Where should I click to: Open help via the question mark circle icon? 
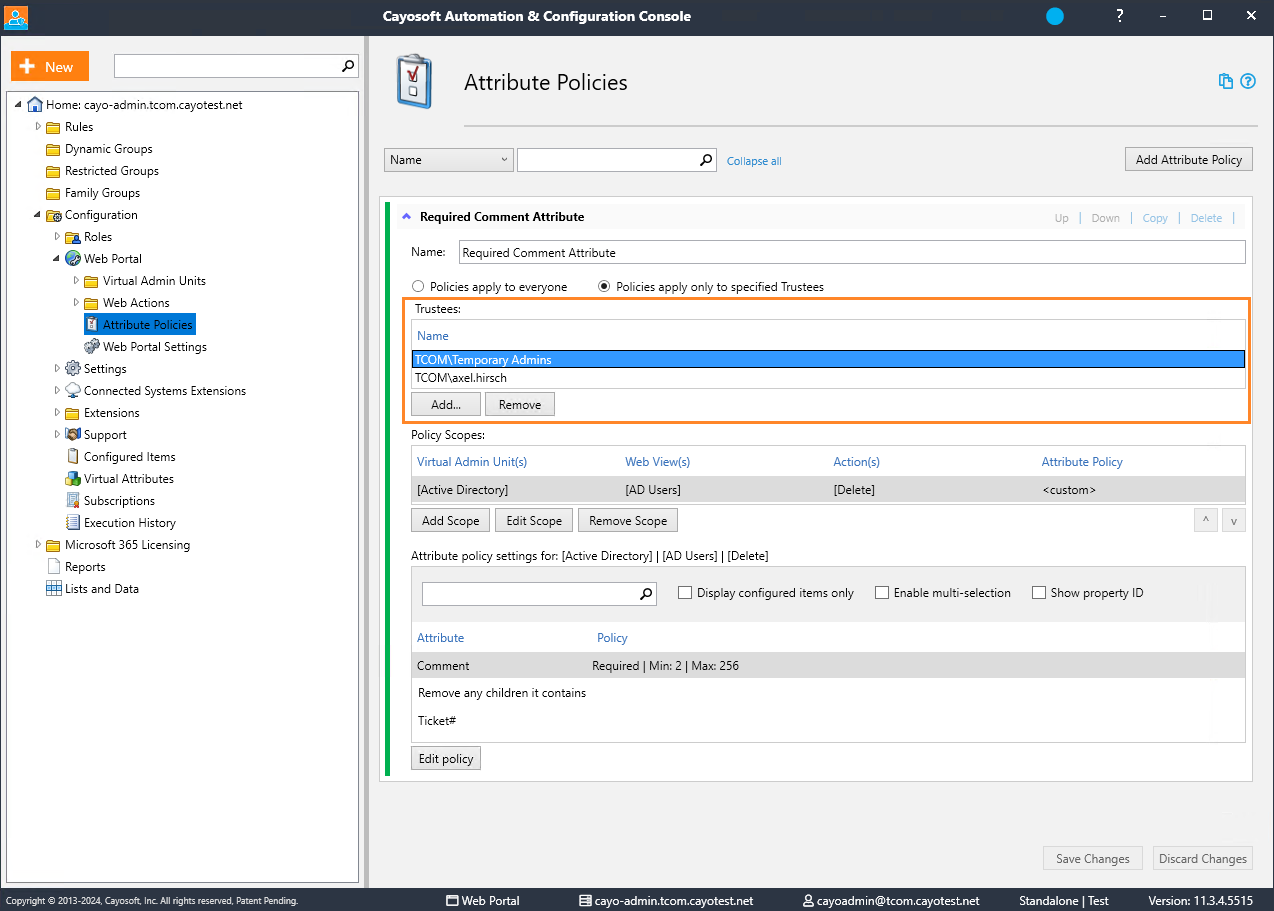pyautogui.click(x=1248, y=82)
